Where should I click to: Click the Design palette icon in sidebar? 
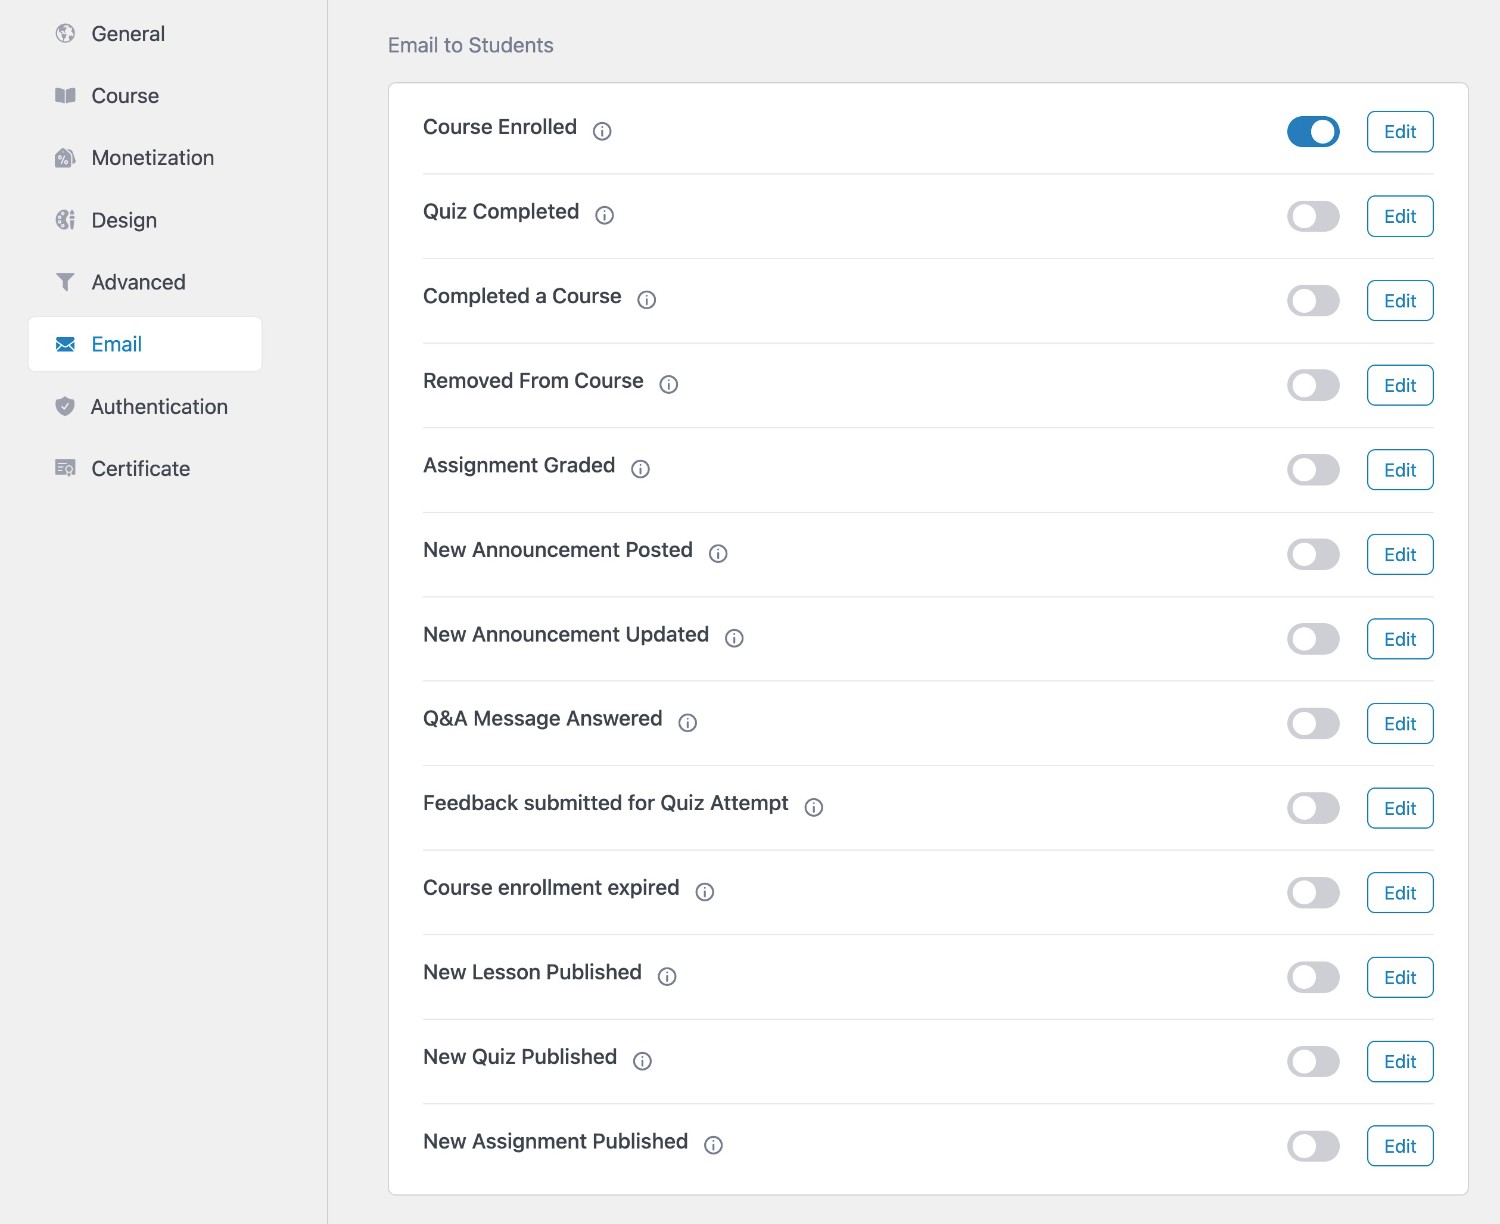(65, 220)
